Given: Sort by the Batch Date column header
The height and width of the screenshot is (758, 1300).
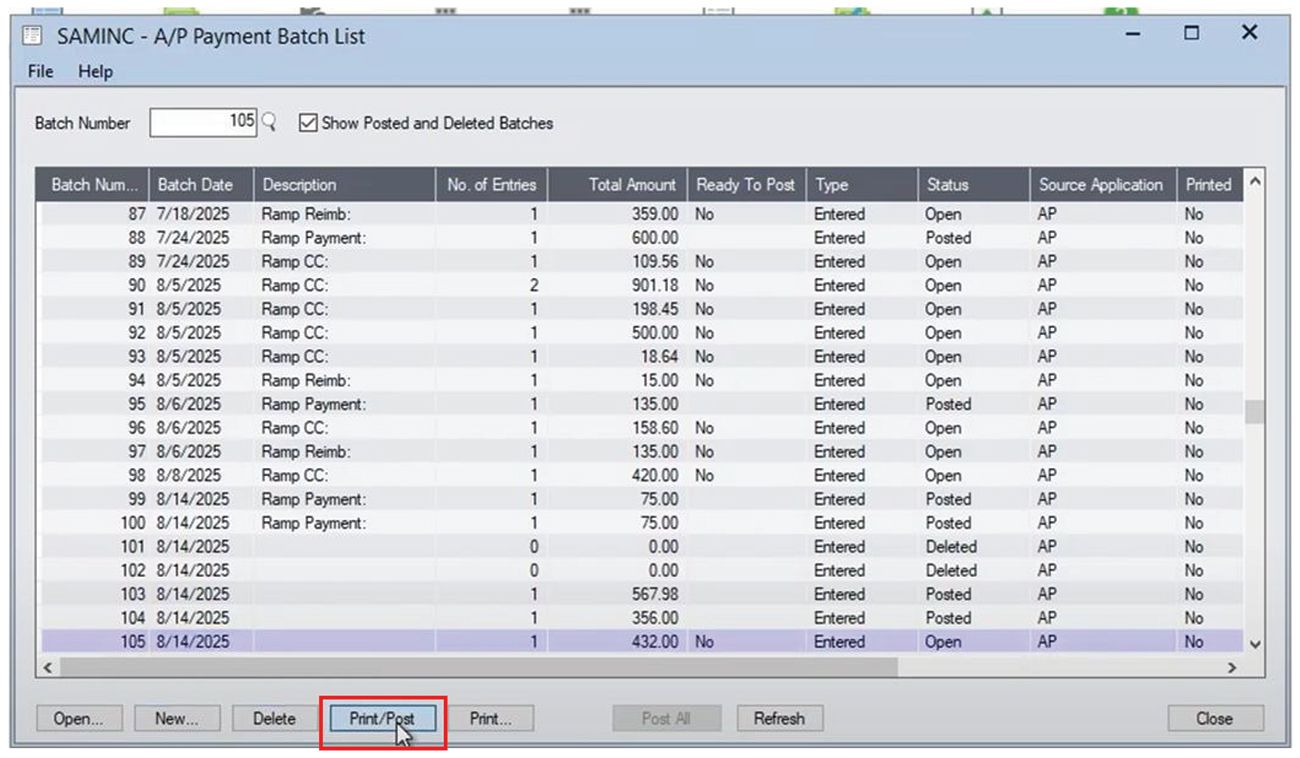Looking at the screenshot, I should coord(201,184).
